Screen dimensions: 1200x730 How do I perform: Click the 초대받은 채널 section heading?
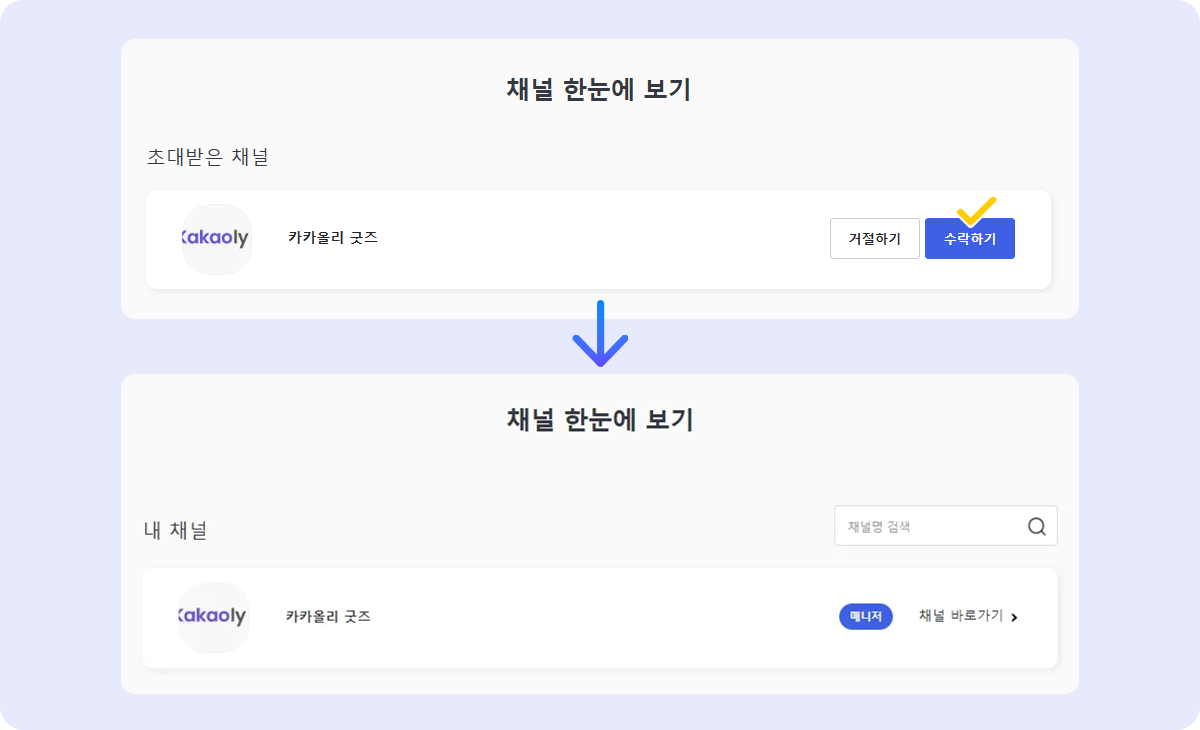click(207, 157)
